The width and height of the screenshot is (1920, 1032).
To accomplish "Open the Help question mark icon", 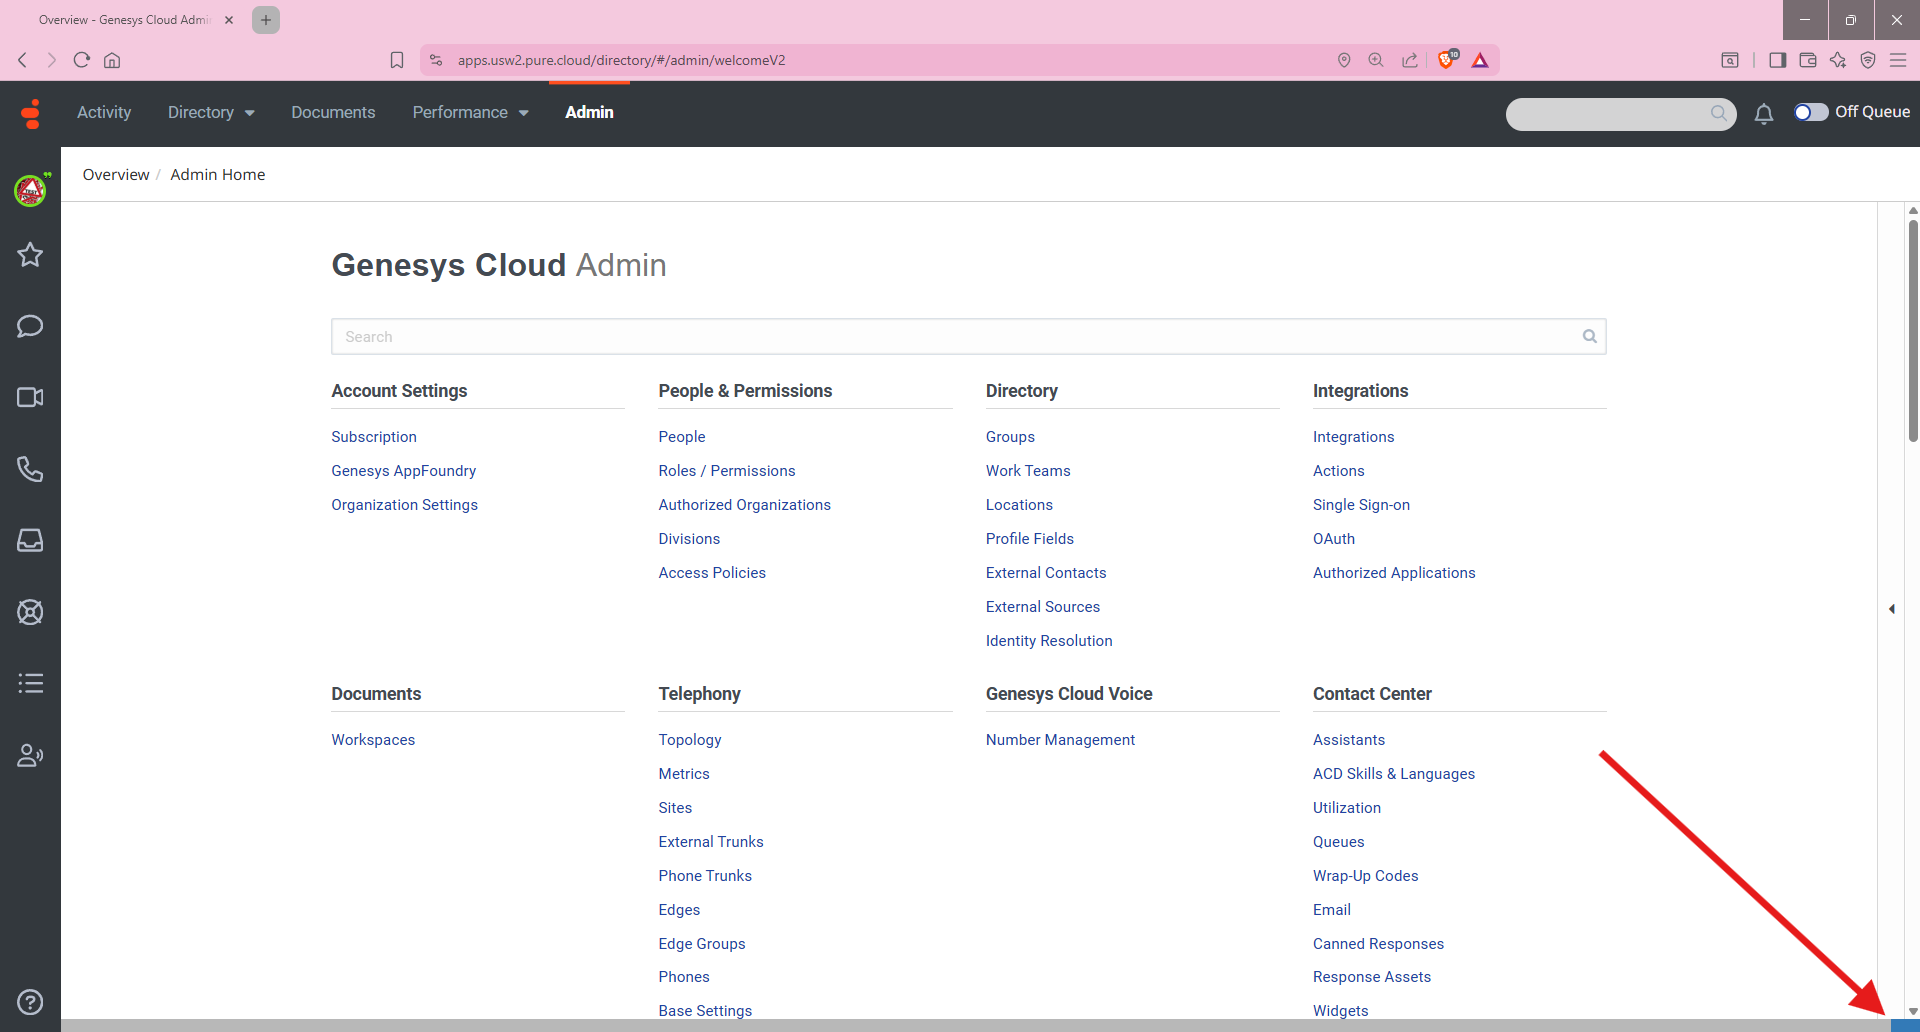I will tap(30, 1002).
